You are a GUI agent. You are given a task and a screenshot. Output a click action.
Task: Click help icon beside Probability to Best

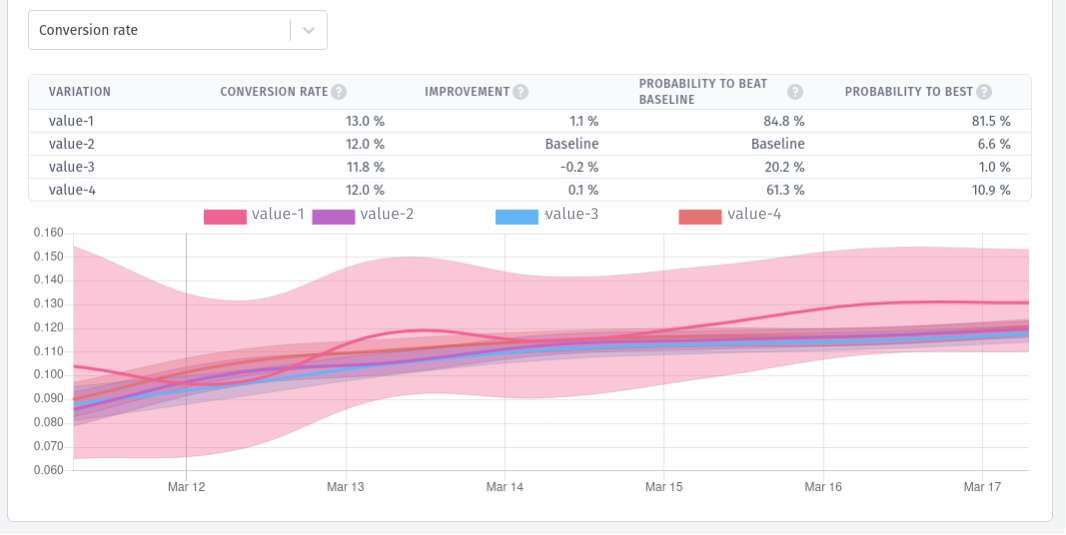pyautogui.click(x=984, y=92)
